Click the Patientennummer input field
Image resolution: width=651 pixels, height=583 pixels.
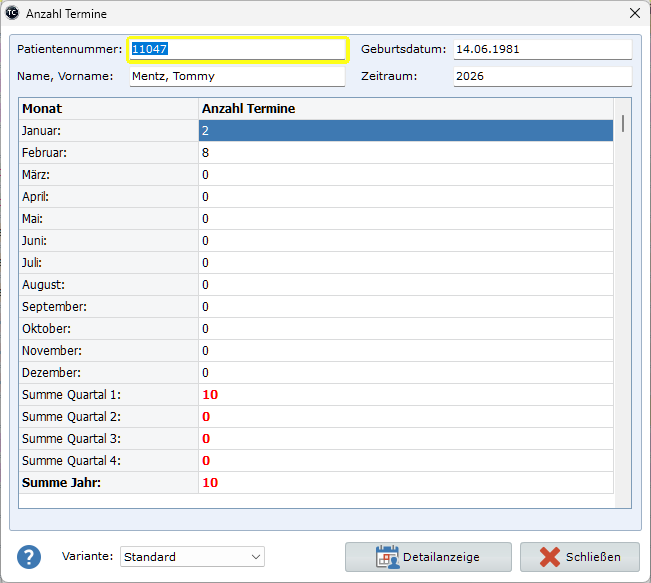click(237, 49)
